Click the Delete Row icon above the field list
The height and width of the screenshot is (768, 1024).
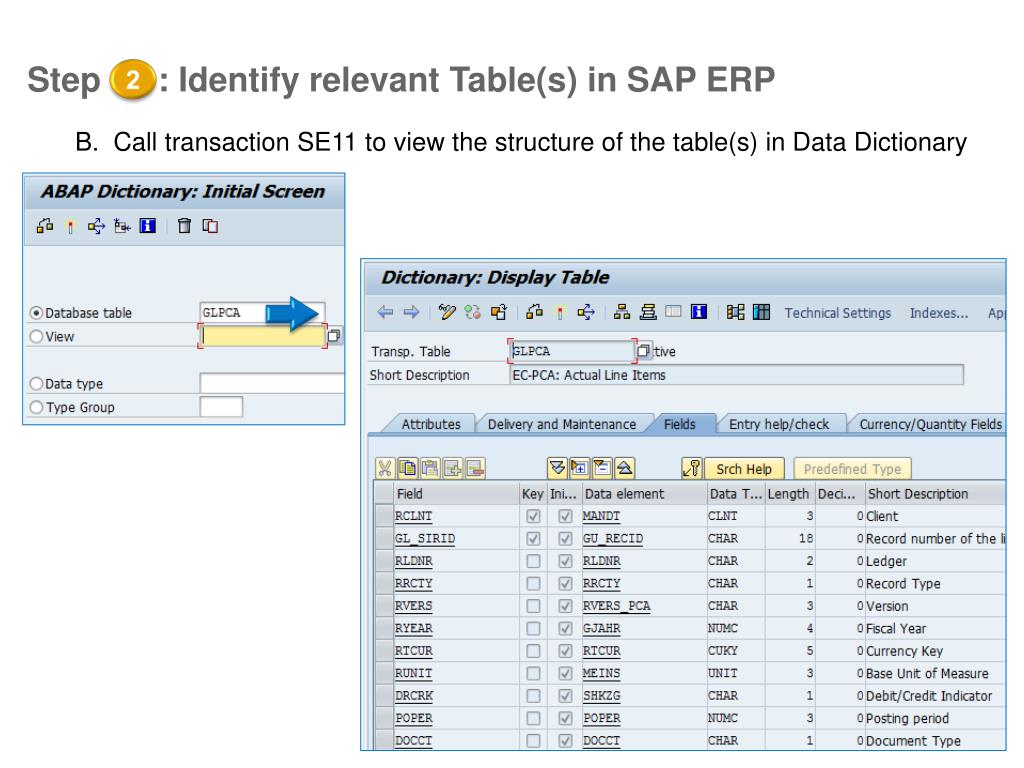475,468
